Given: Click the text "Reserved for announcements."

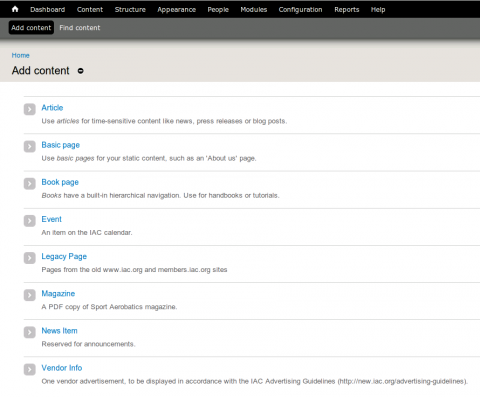Looking at the screenshot, I should 88,344.
